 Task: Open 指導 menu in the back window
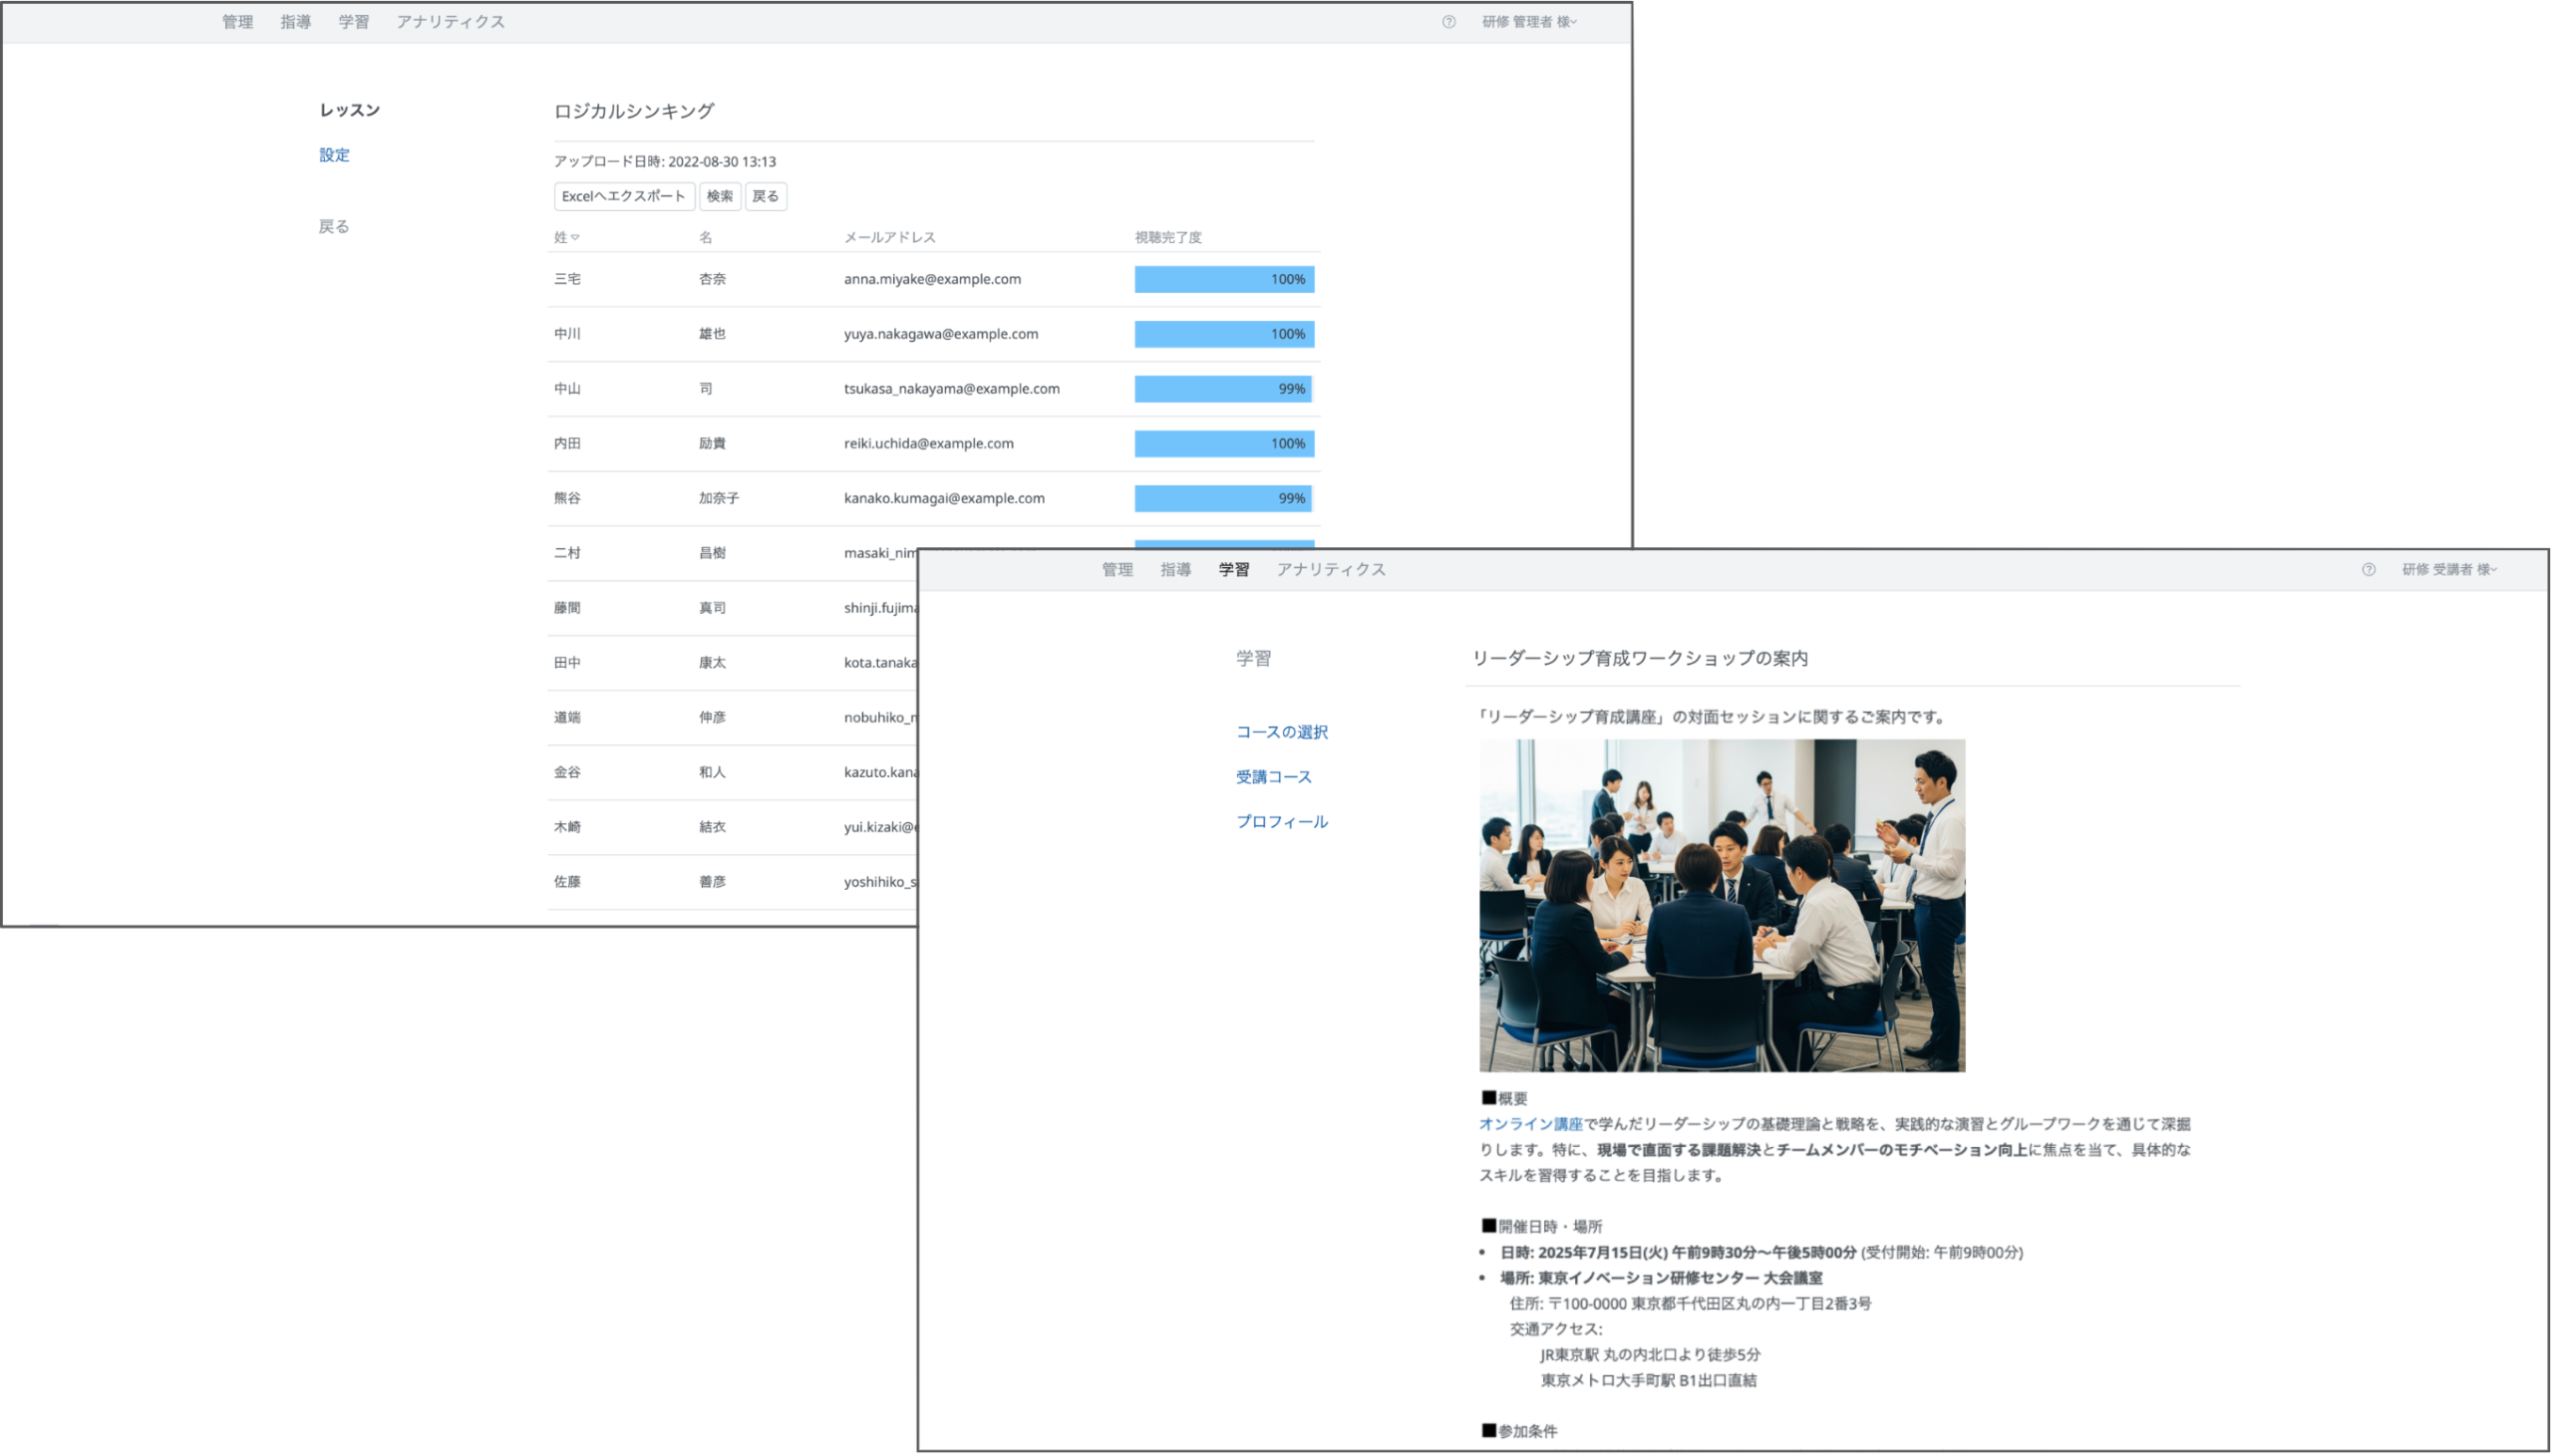(x=295, y=22)
